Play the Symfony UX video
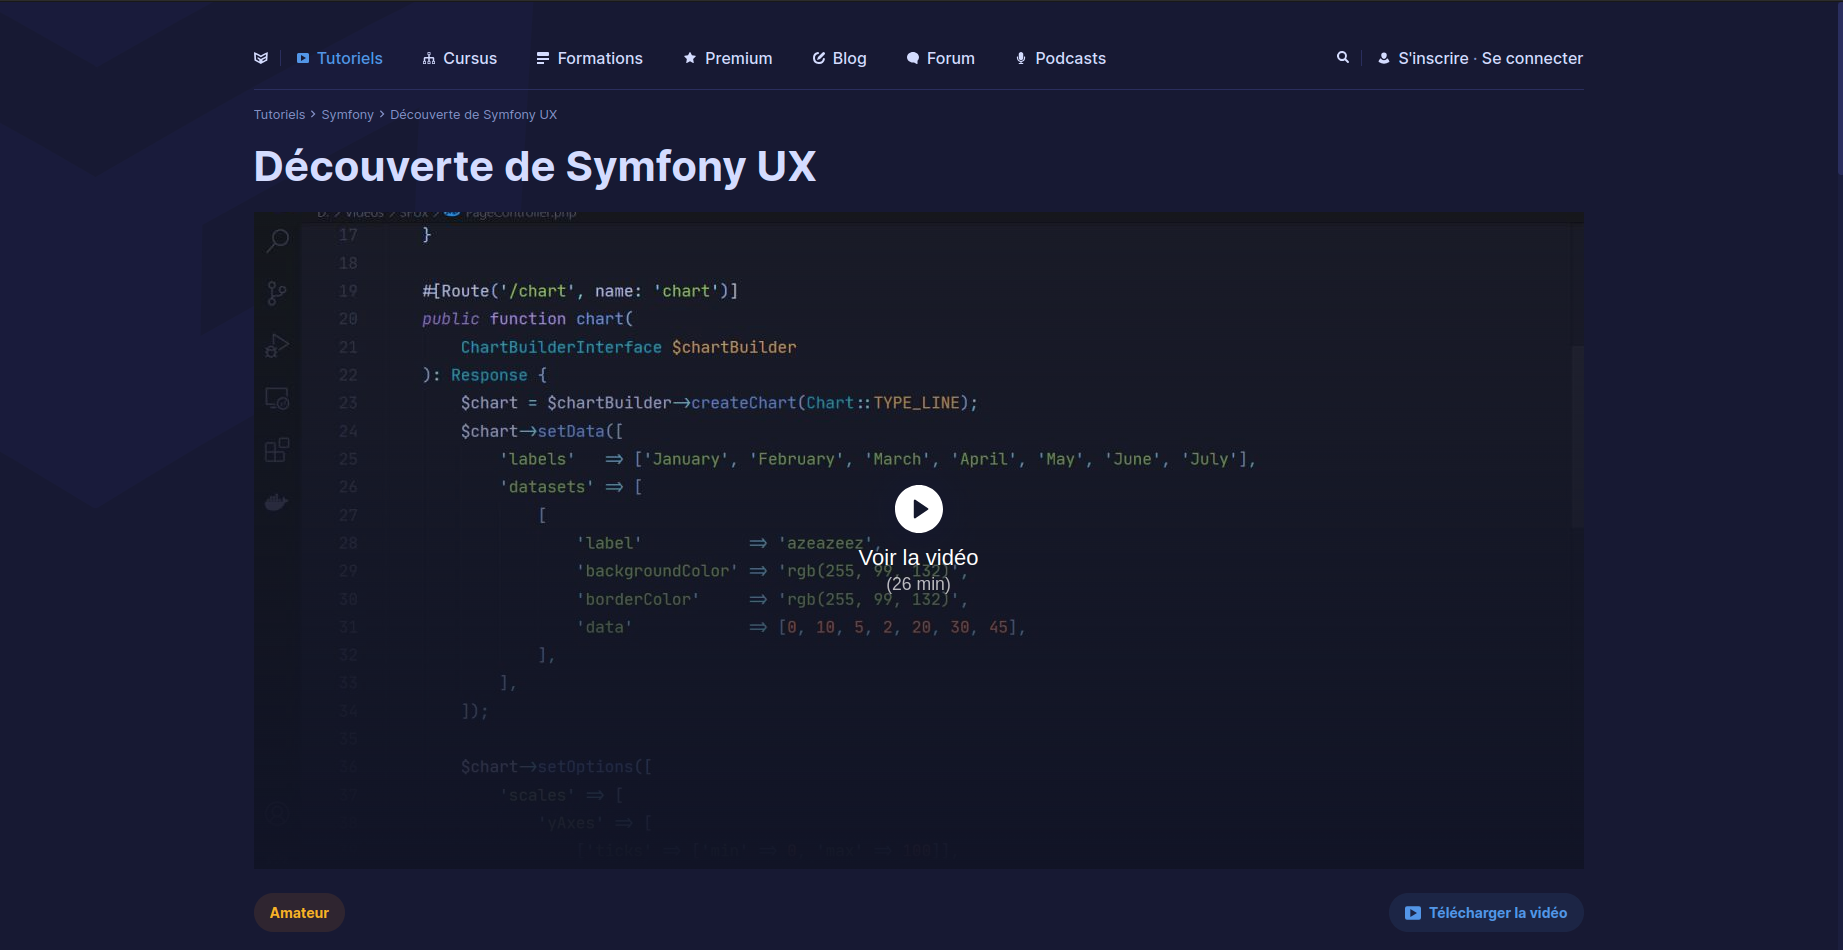This screenshot has height=950, width=1843. click(x=918, y=509)
